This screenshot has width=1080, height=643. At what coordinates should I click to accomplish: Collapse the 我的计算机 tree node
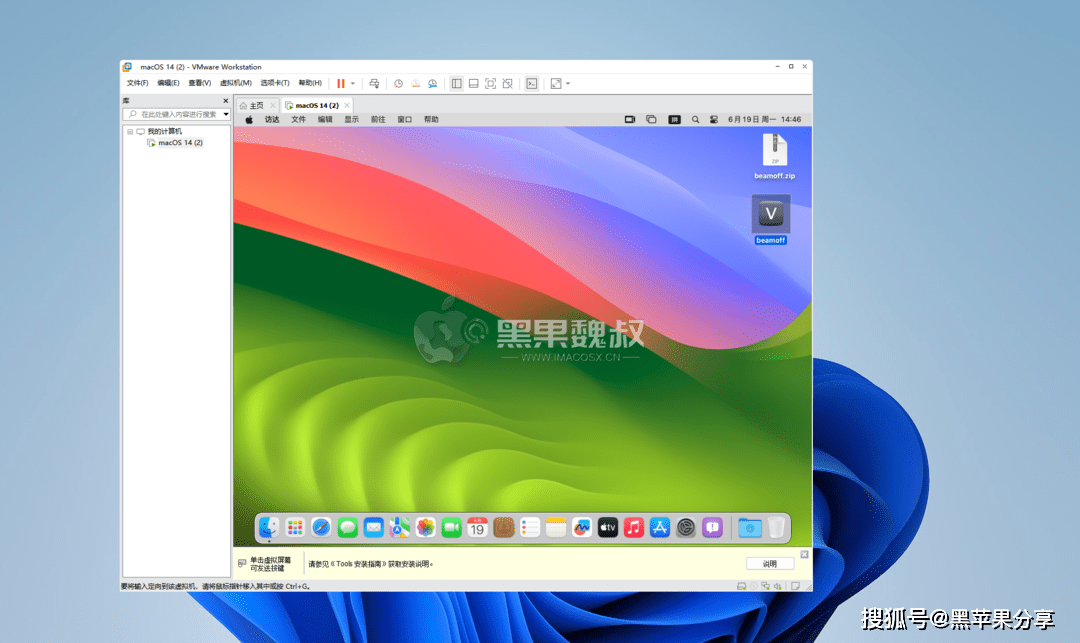pyautogui.click(x=129, y=131)
